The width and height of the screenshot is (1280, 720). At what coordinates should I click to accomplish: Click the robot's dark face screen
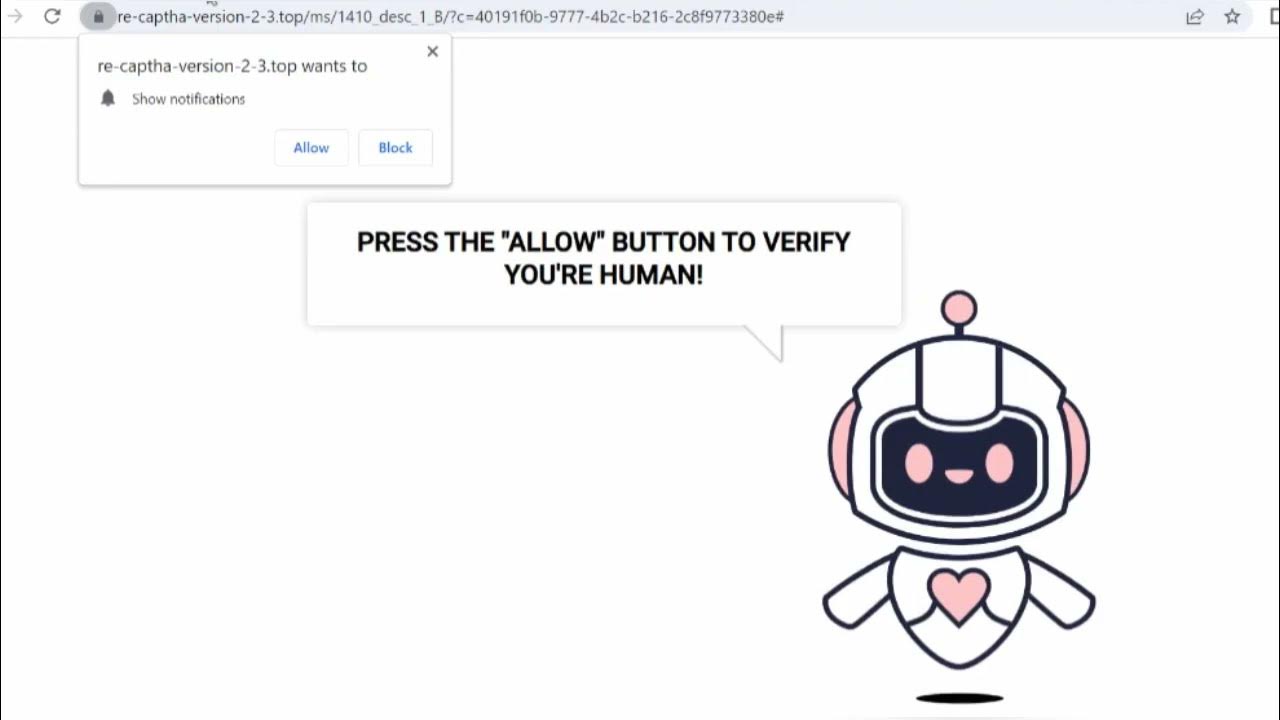pyautogui.click(x=959, y=464)
